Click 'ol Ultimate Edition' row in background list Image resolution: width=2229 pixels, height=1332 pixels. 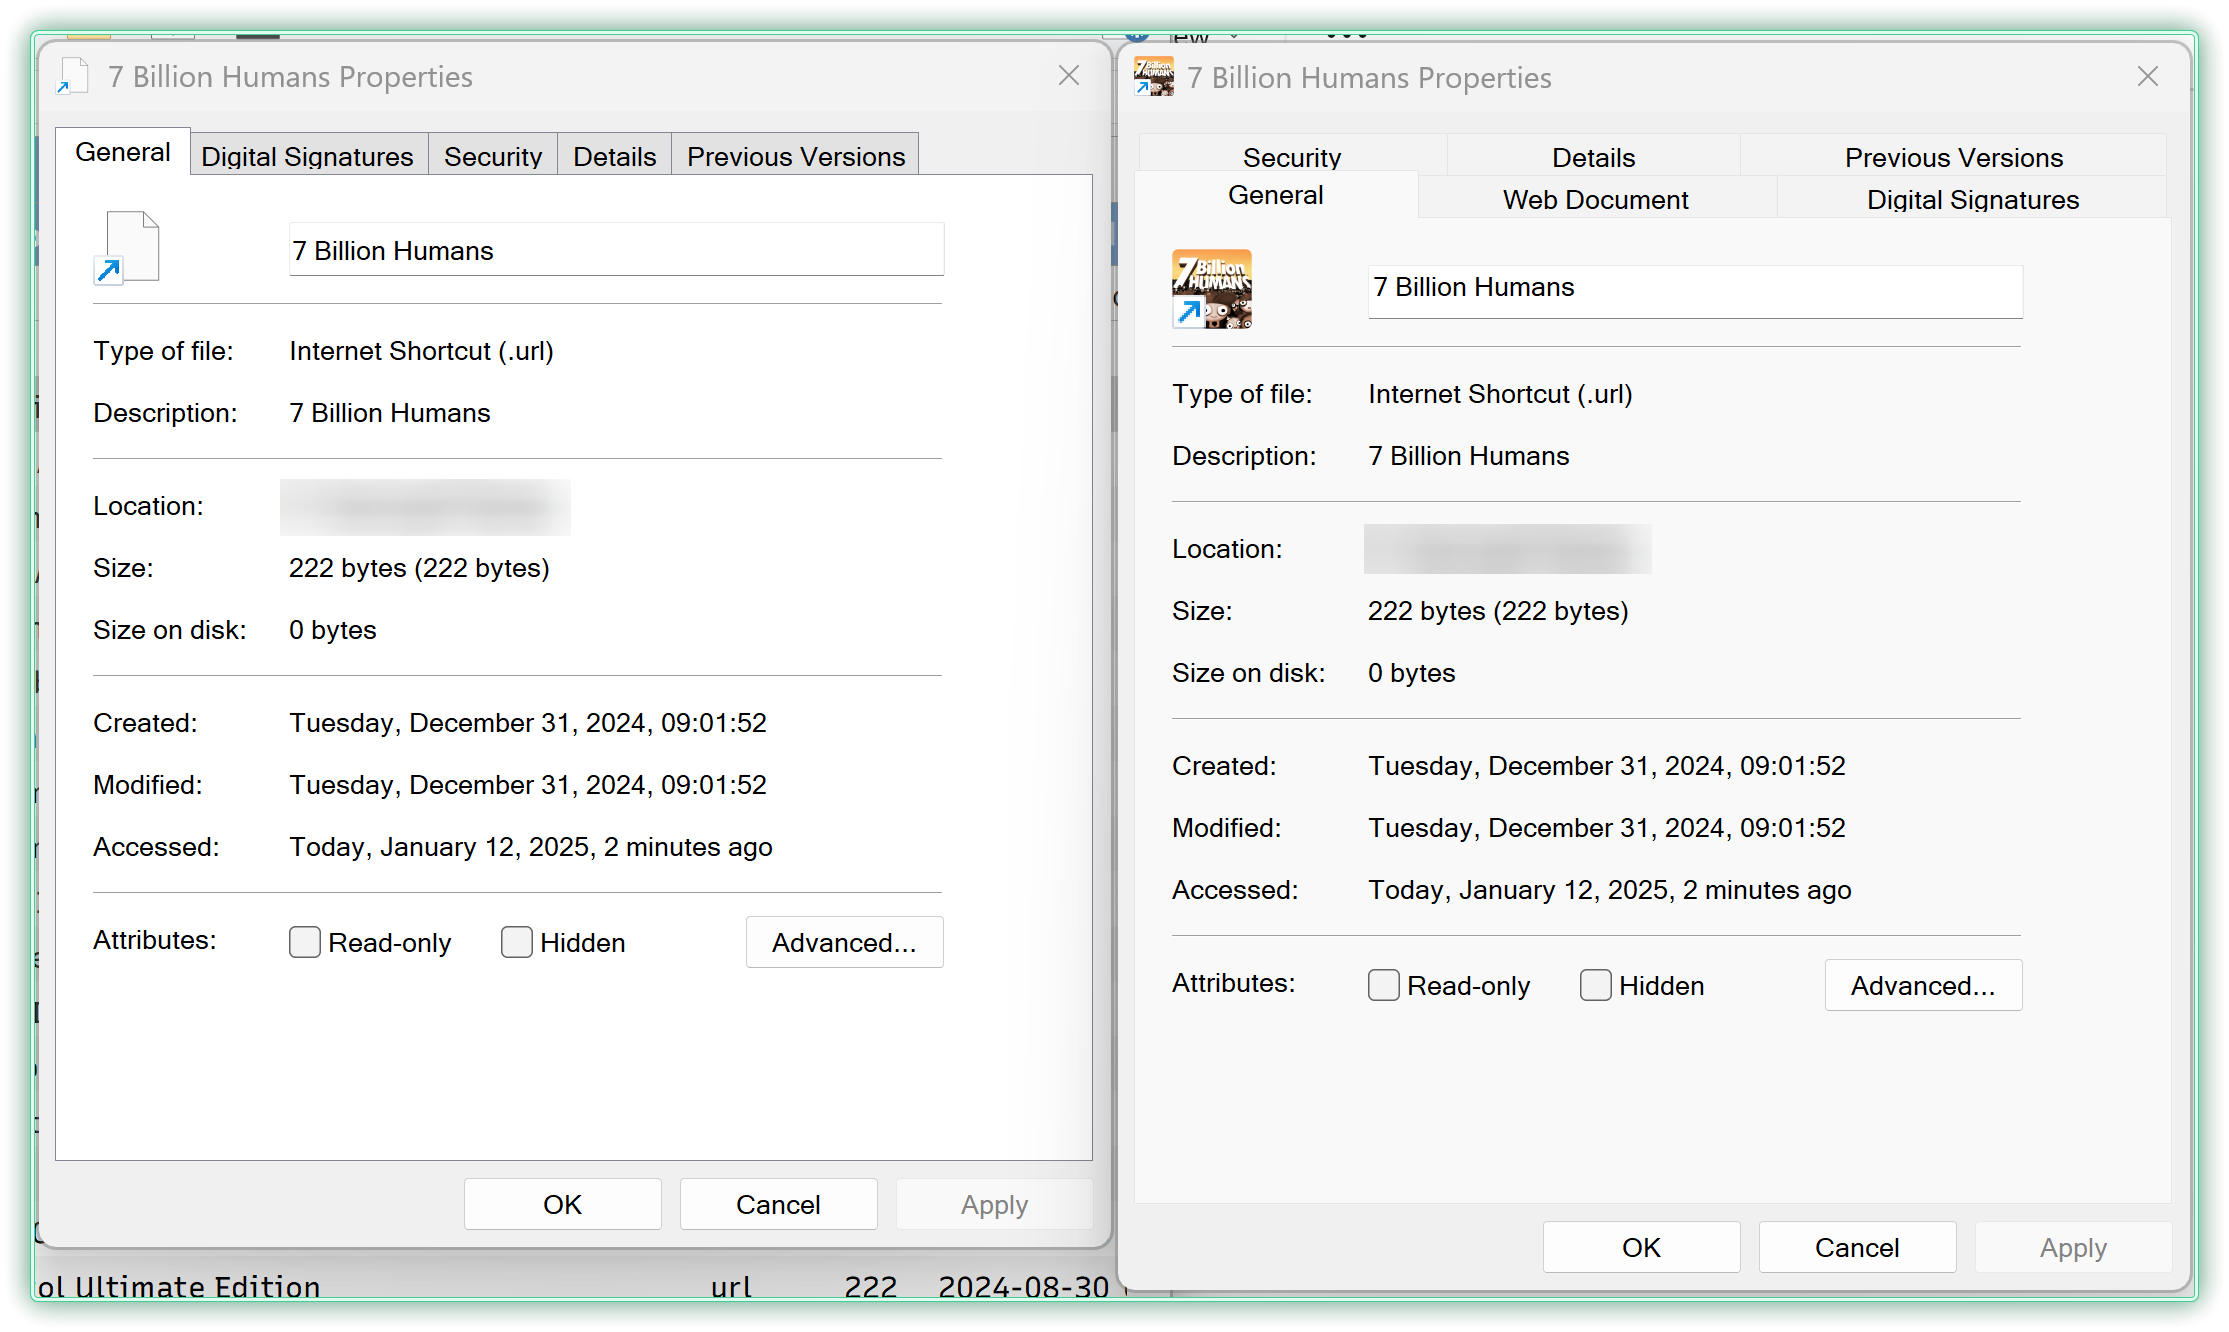(179, 1286)
